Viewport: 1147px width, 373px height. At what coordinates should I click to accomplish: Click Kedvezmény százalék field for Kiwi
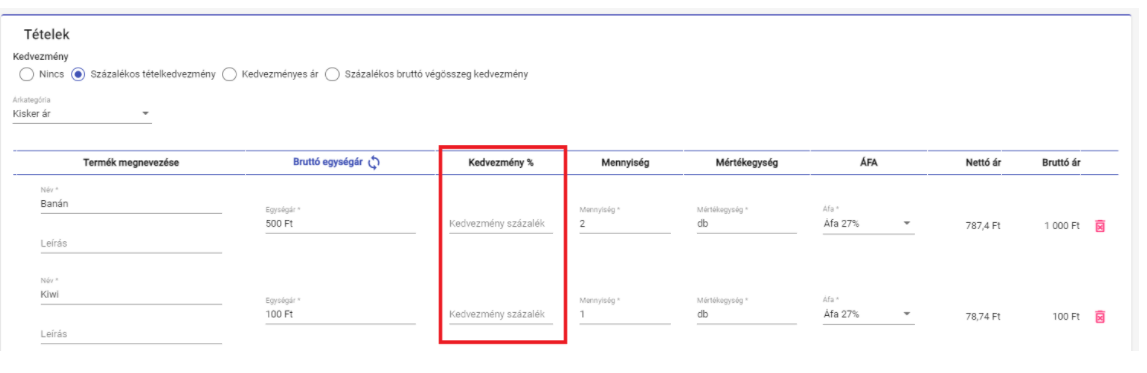click(x=501, y=314)
